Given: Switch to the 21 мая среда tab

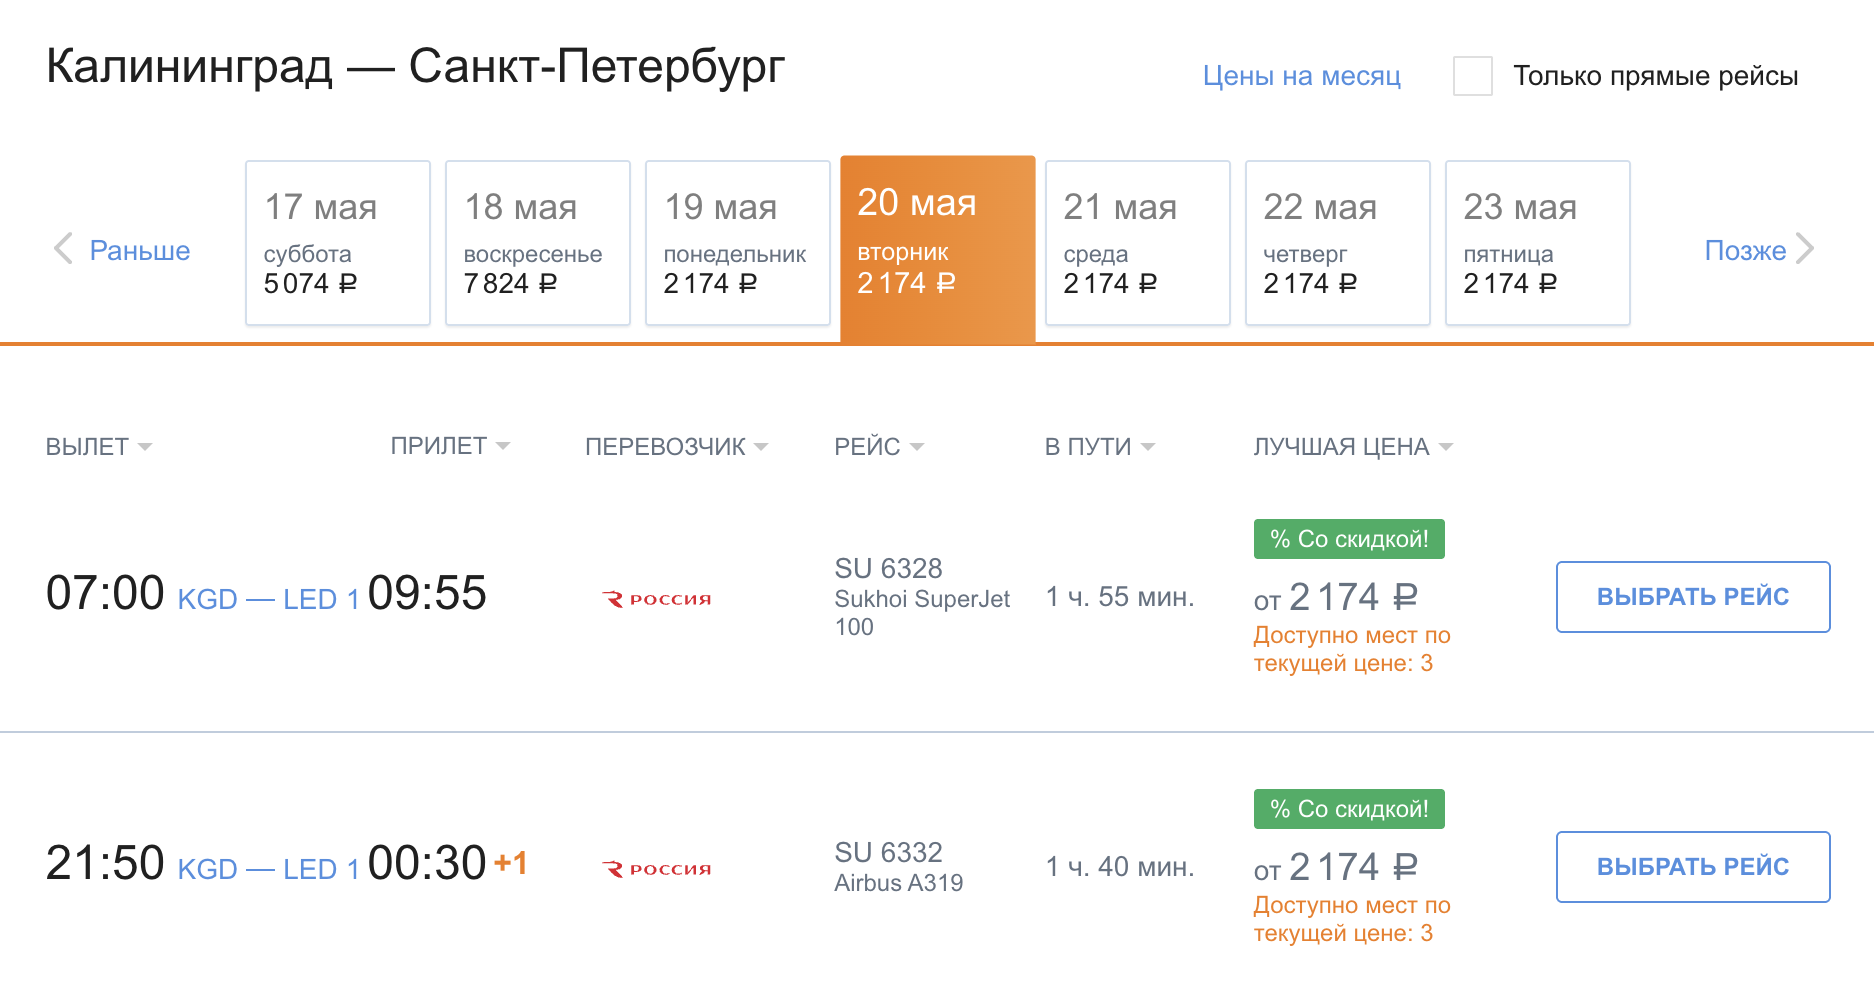Looking at the screenshot, I should pos(1138,243).
